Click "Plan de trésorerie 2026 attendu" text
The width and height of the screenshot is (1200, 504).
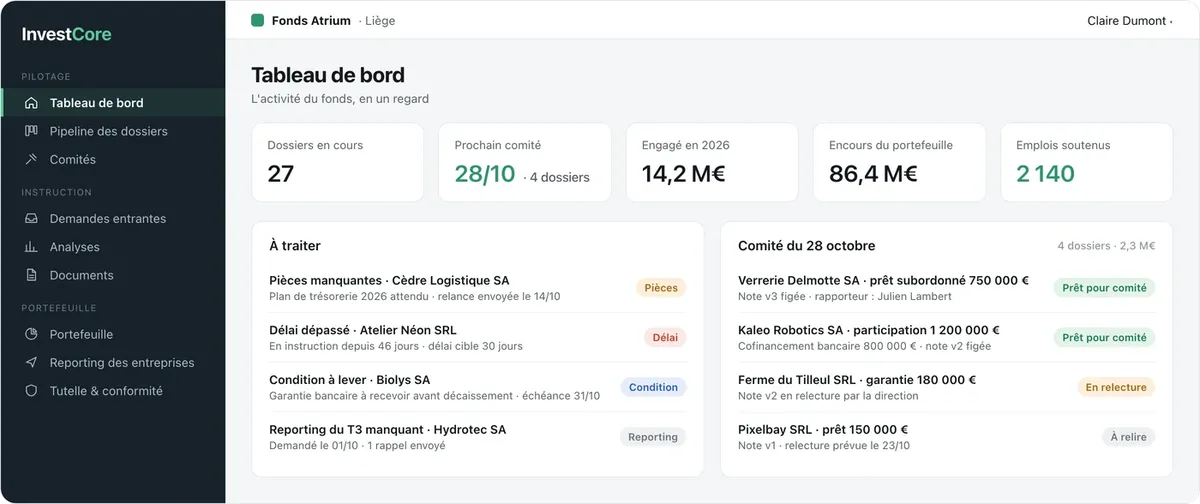click(346, 297)
